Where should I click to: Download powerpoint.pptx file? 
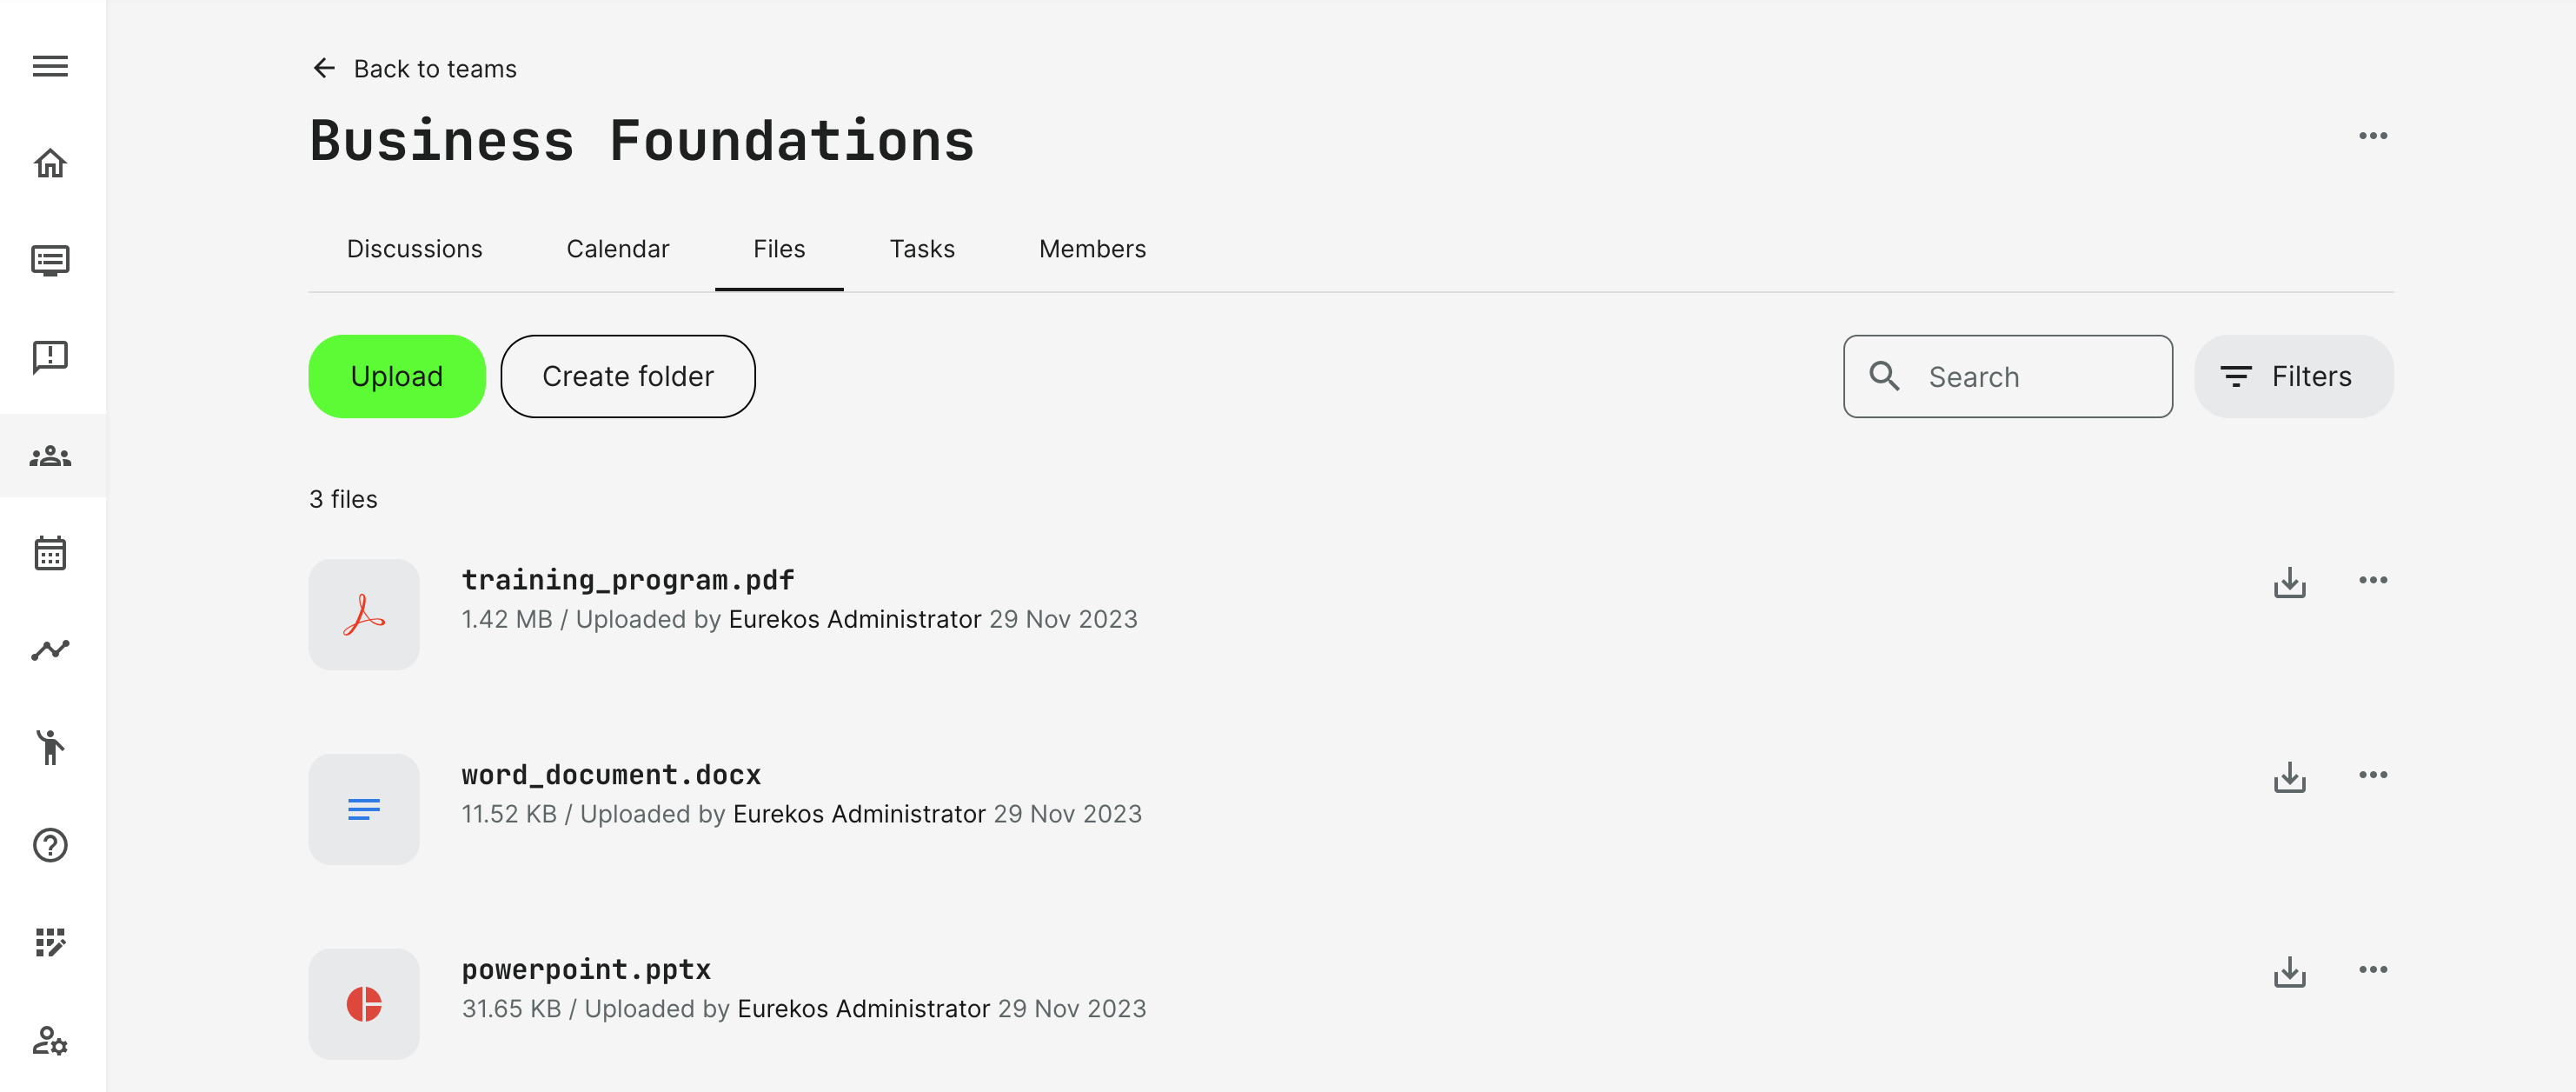2289,972
